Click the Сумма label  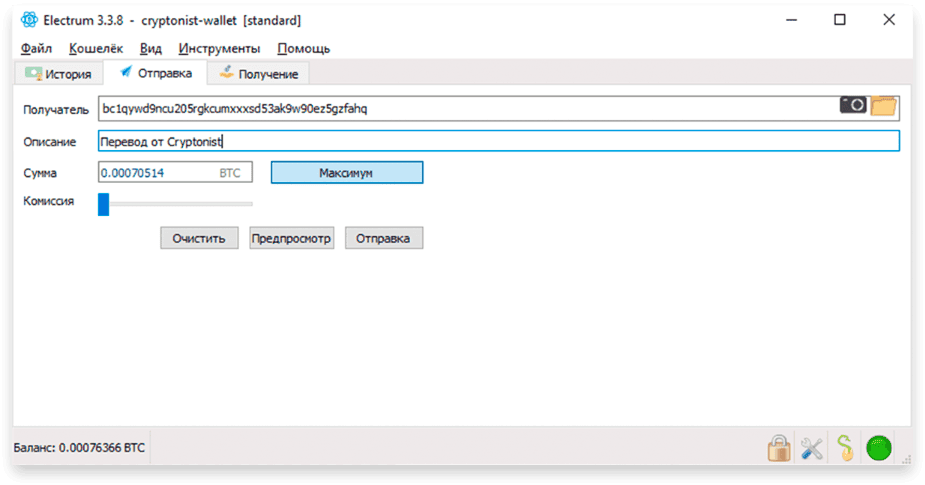pos(40,173)
